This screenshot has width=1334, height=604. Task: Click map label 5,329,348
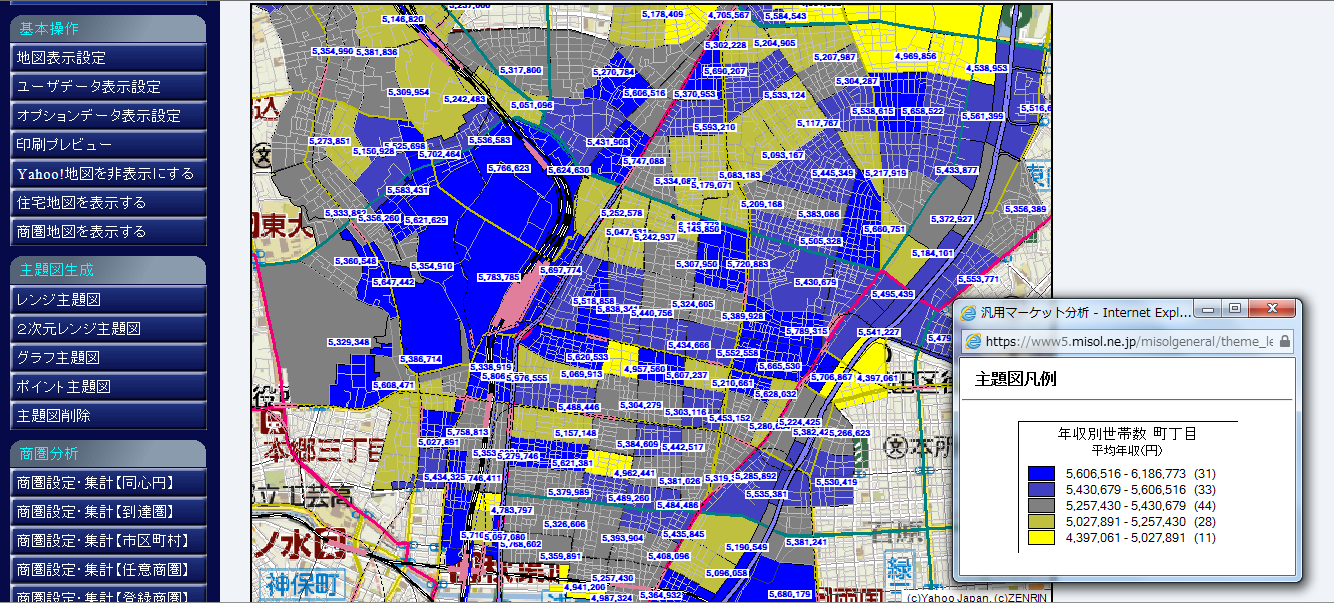[349, 342]
